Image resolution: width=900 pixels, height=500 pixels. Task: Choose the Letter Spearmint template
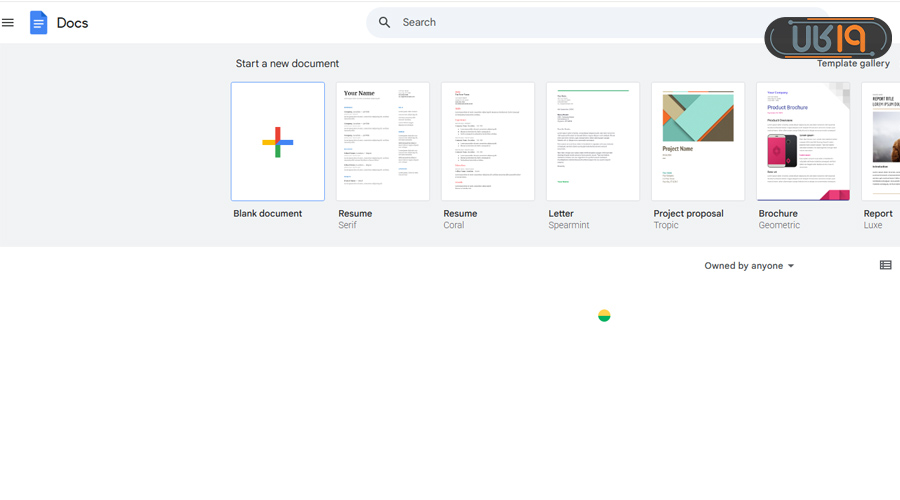tap(593, 142)
